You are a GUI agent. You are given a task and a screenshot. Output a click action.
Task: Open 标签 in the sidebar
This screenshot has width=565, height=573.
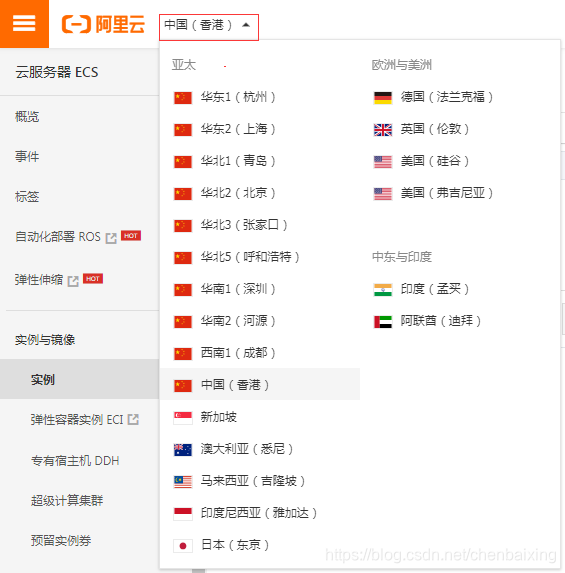[27, 197]
